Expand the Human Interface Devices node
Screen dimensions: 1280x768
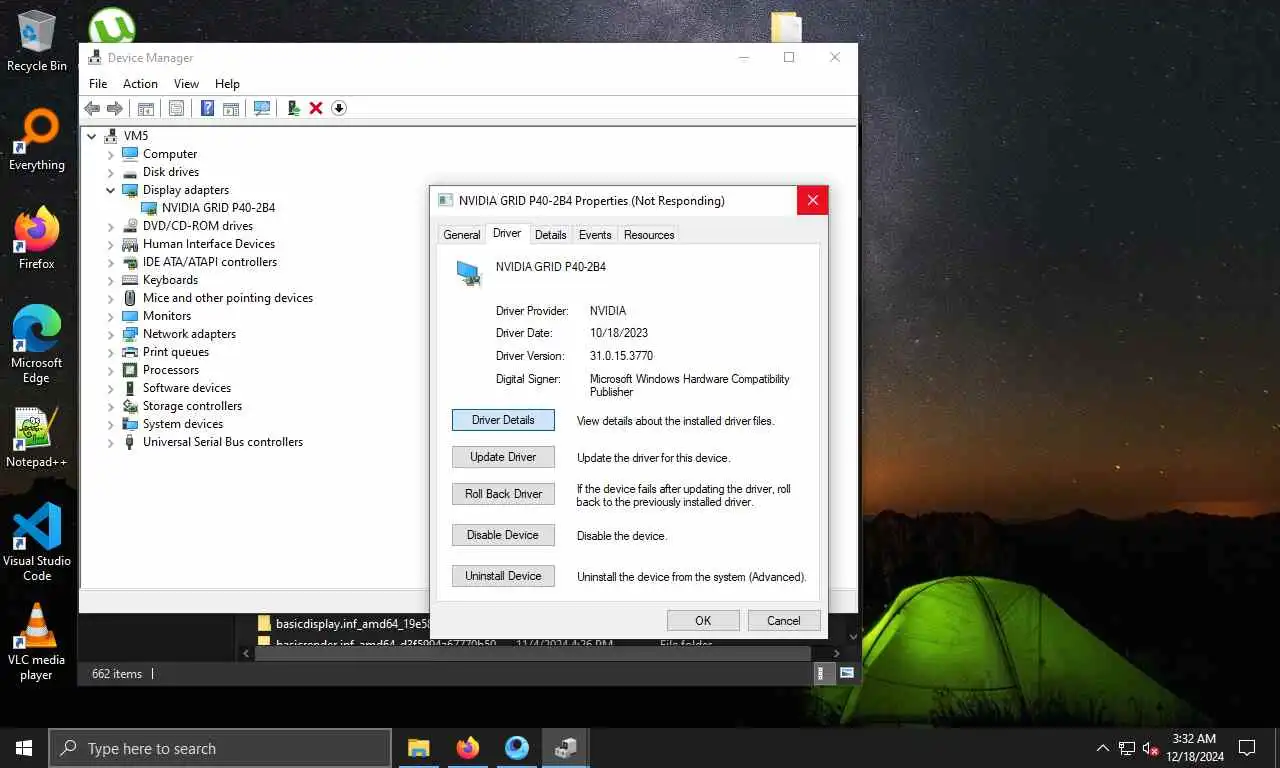111,244
